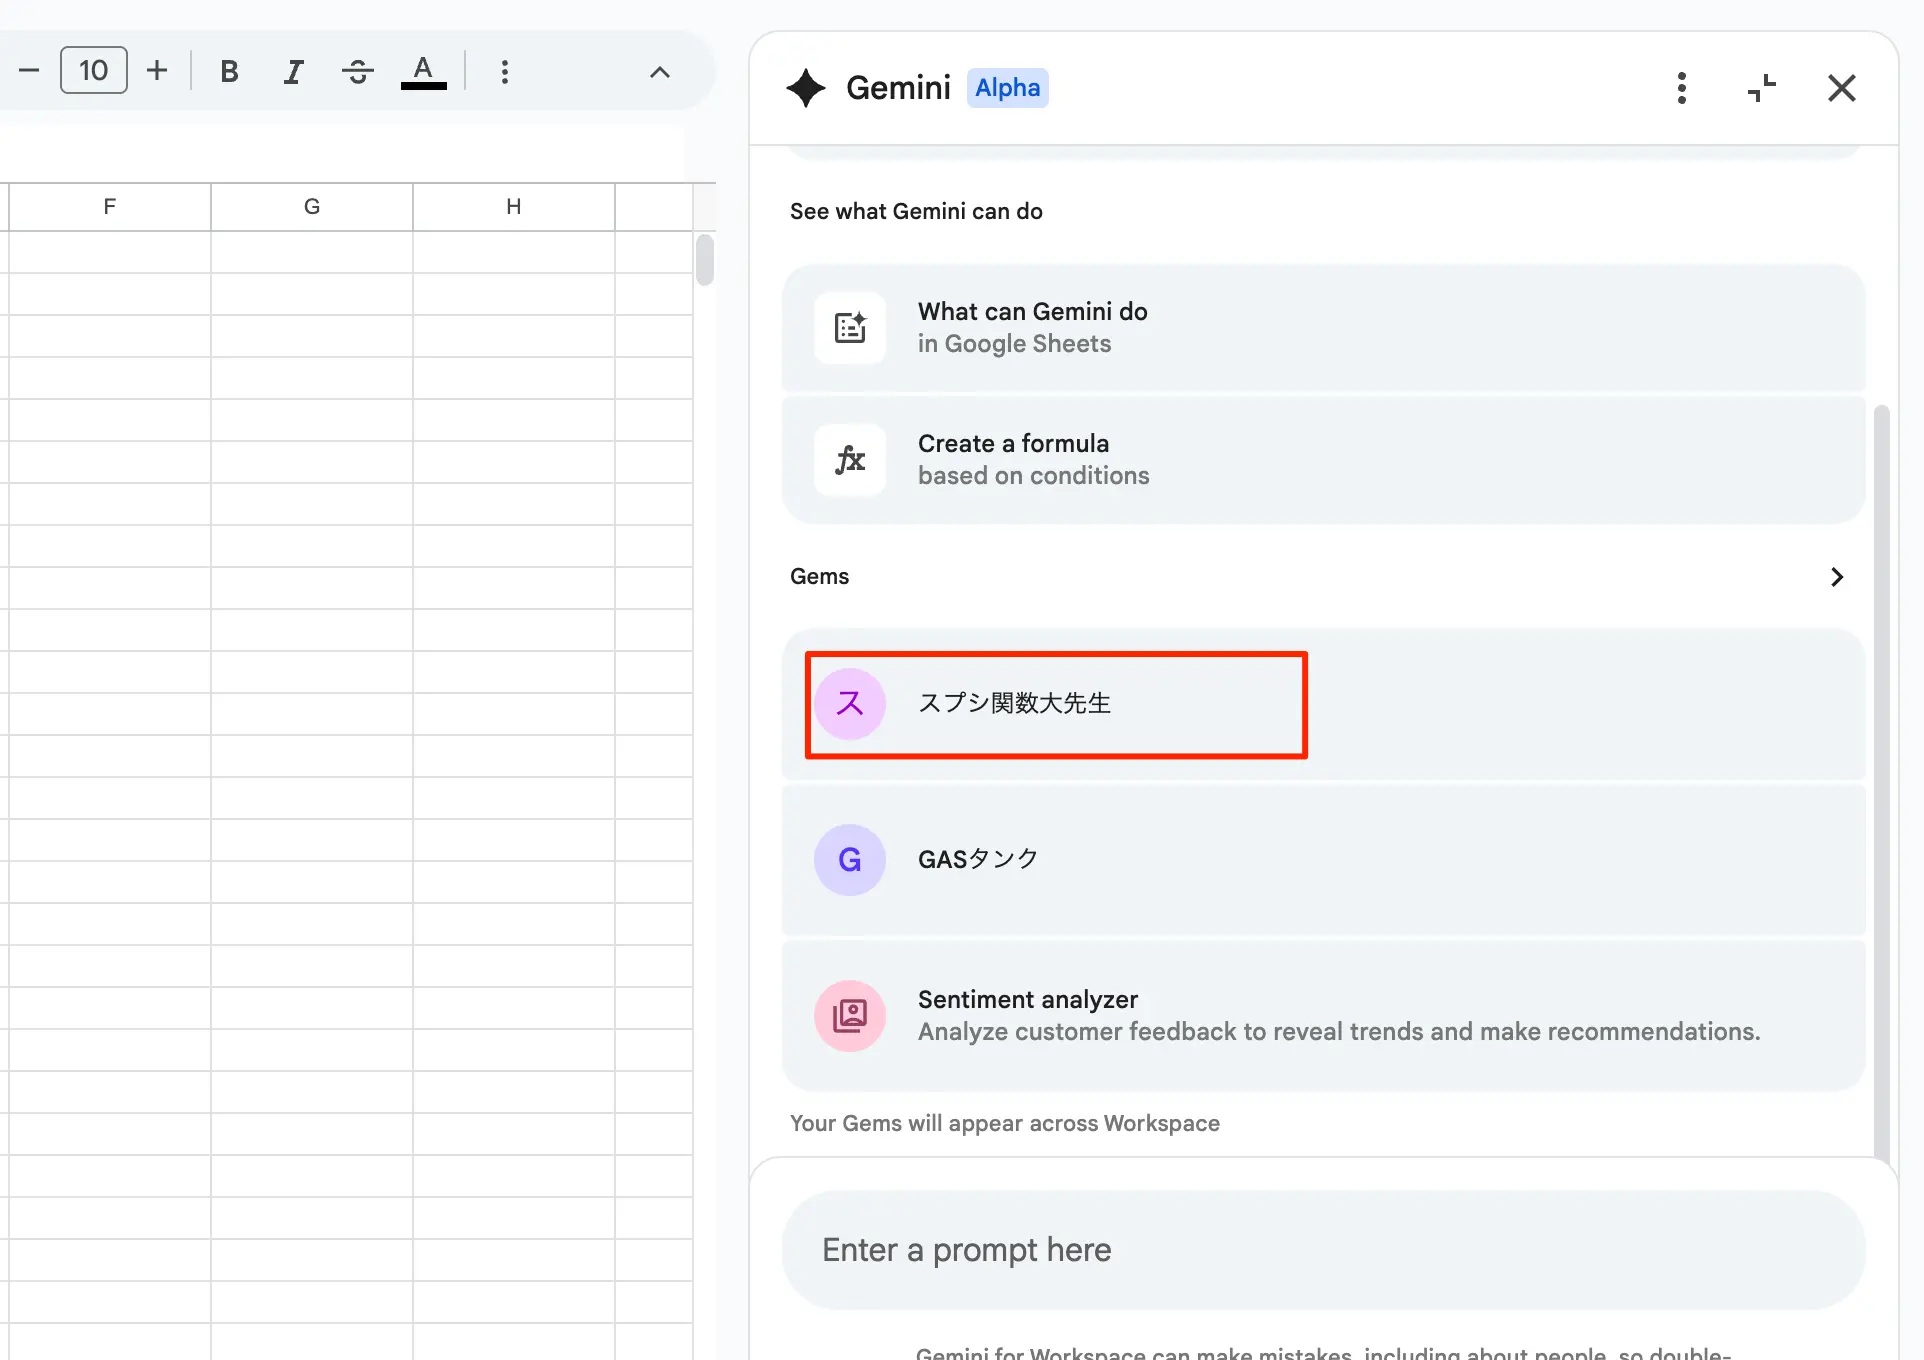Open 'Create a formula' suggestion card
The height and width of the screenshot is (1360, 1924).
pos(1324,460)
